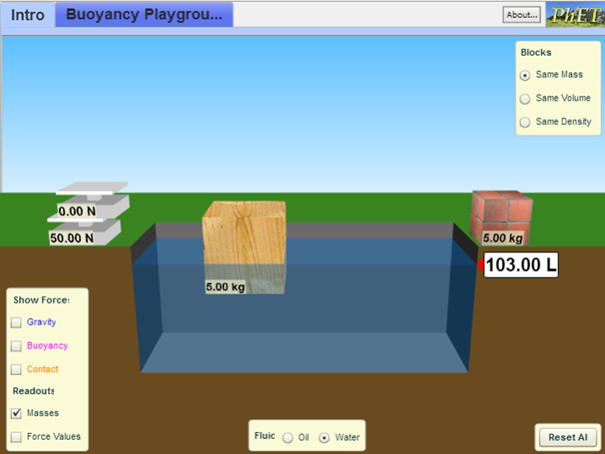Screen dimensions: 605x454
Task: Open the Buoyancy Playground tab
Action: pyautogui.click(x=144, y=15)
